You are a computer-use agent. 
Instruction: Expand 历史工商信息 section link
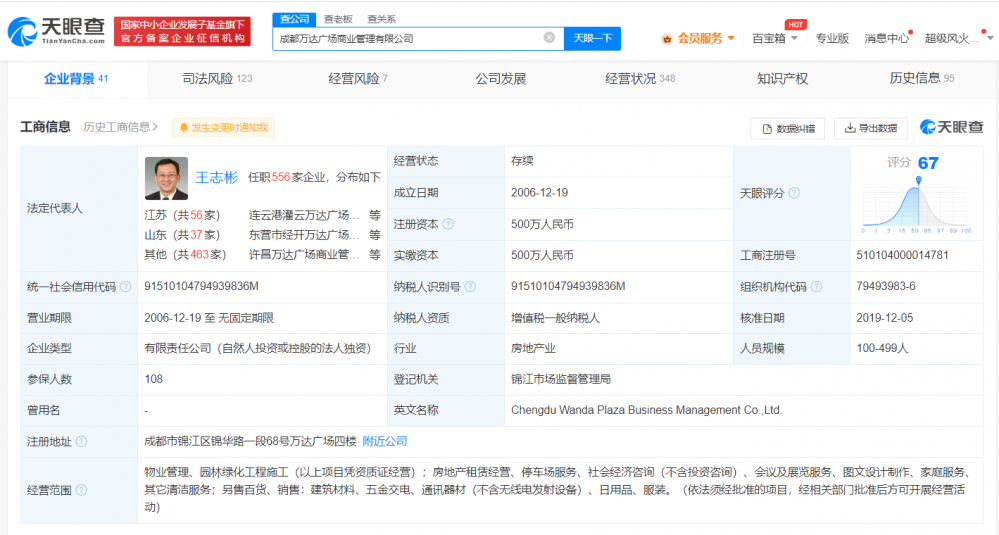coord(121,127)
